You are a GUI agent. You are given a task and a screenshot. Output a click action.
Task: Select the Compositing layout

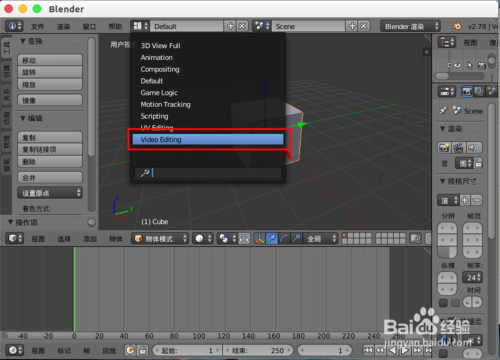[160, 69]
